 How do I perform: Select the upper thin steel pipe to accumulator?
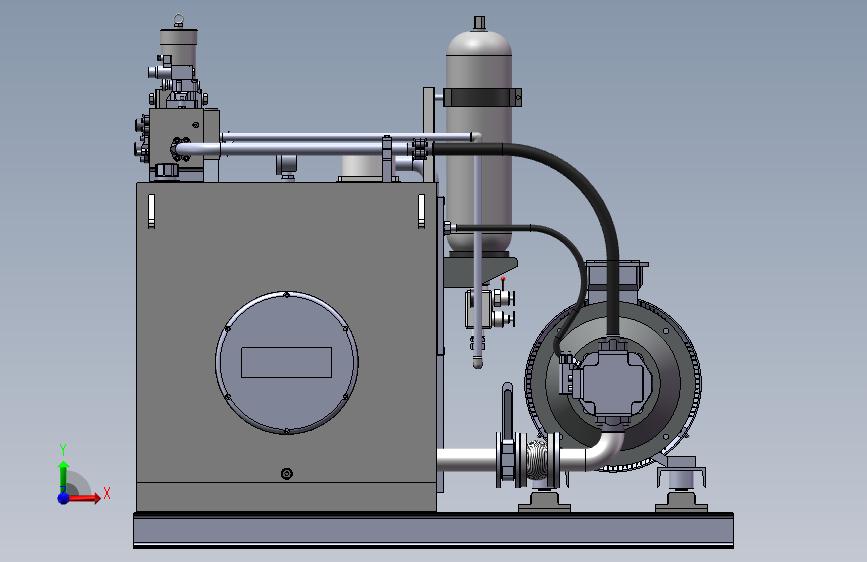(349, 136)
